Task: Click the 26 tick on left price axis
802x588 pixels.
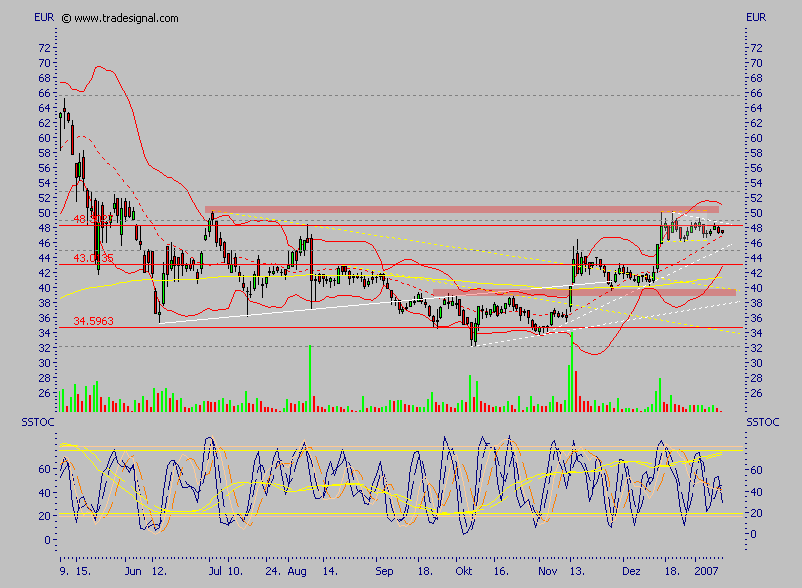Action: (44, 393)
